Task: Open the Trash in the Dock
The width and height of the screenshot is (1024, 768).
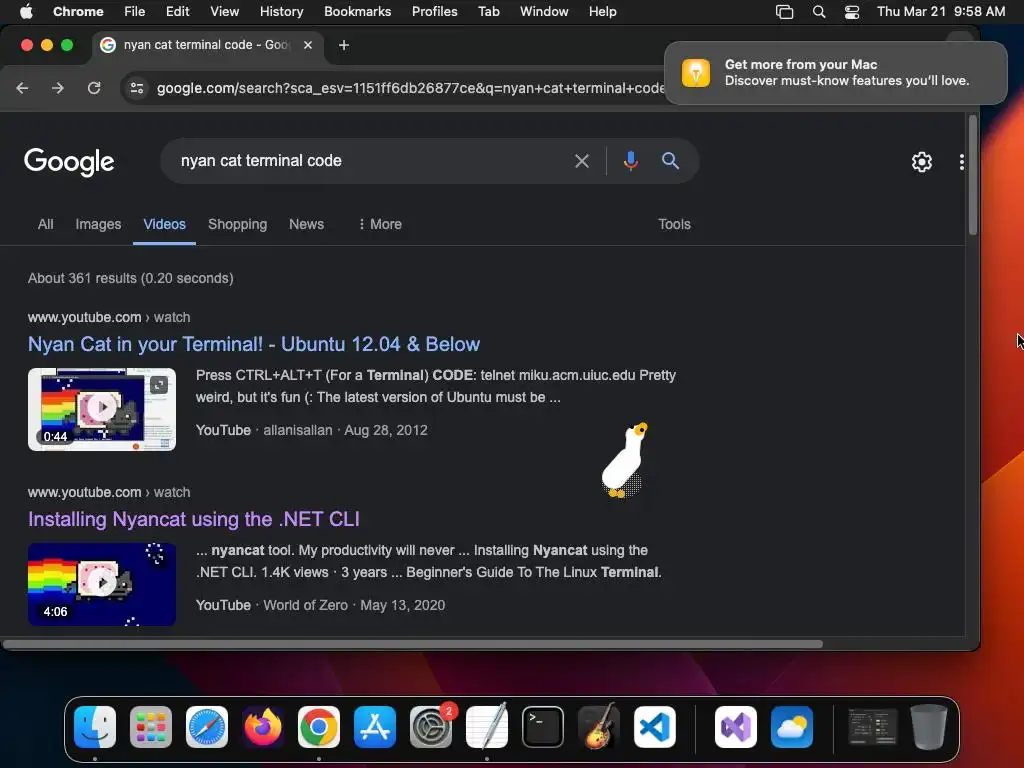Action: click(929, 727)
